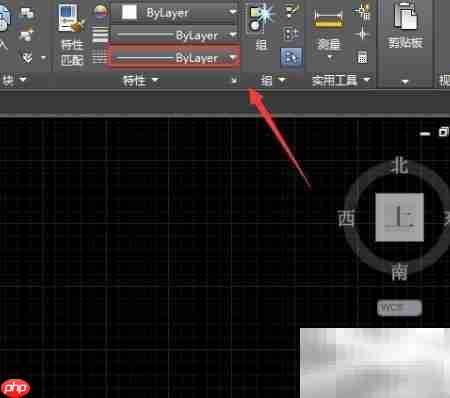
Task: Minimize the drawing viewport window
Action: [425, 133]
